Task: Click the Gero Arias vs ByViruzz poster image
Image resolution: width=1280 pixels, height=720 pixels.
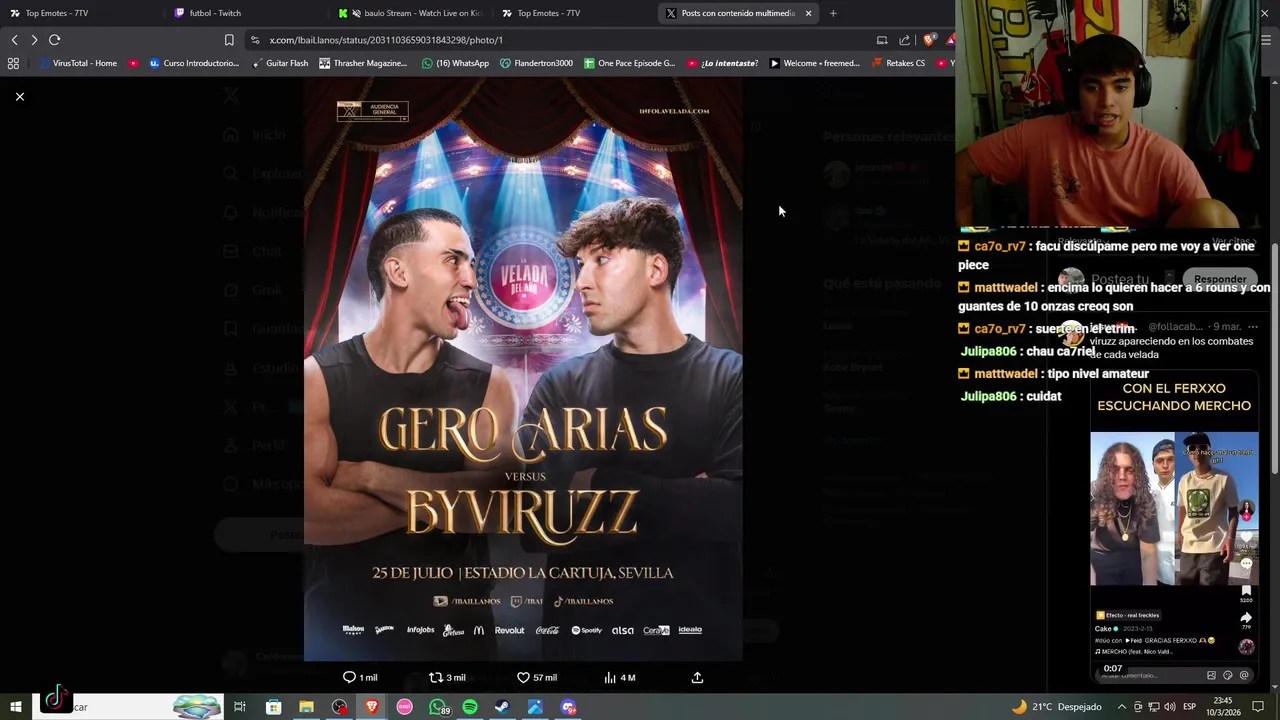Action: 523,371
